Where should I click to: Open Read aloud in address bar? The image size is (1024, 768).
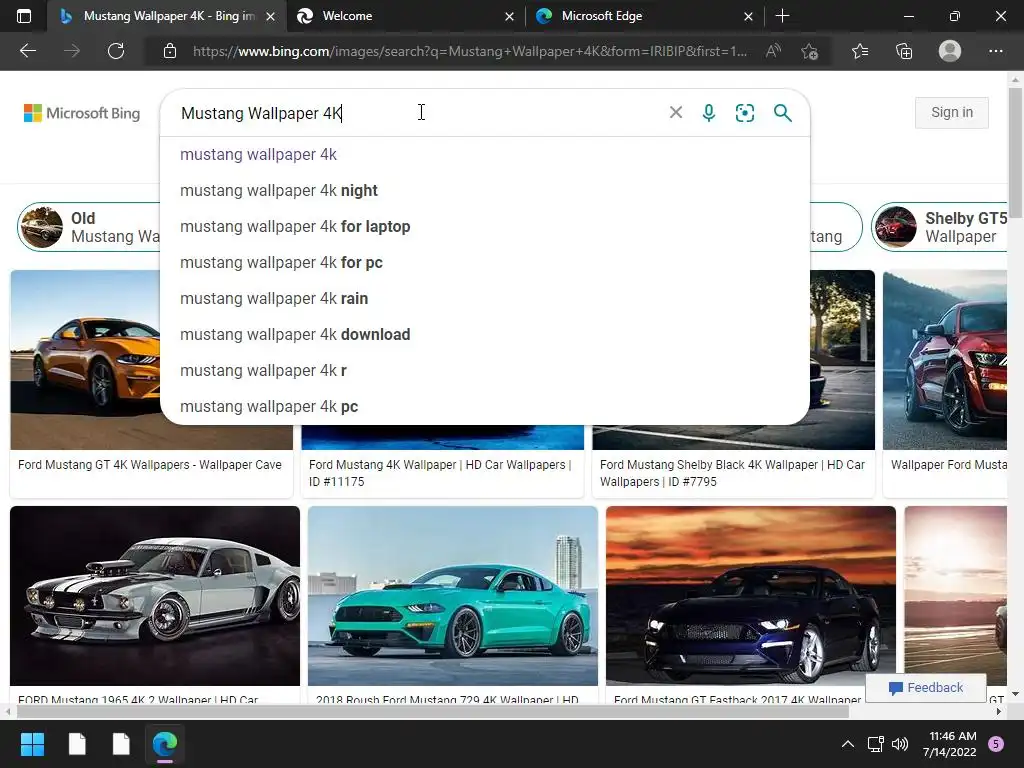point(773,51)
